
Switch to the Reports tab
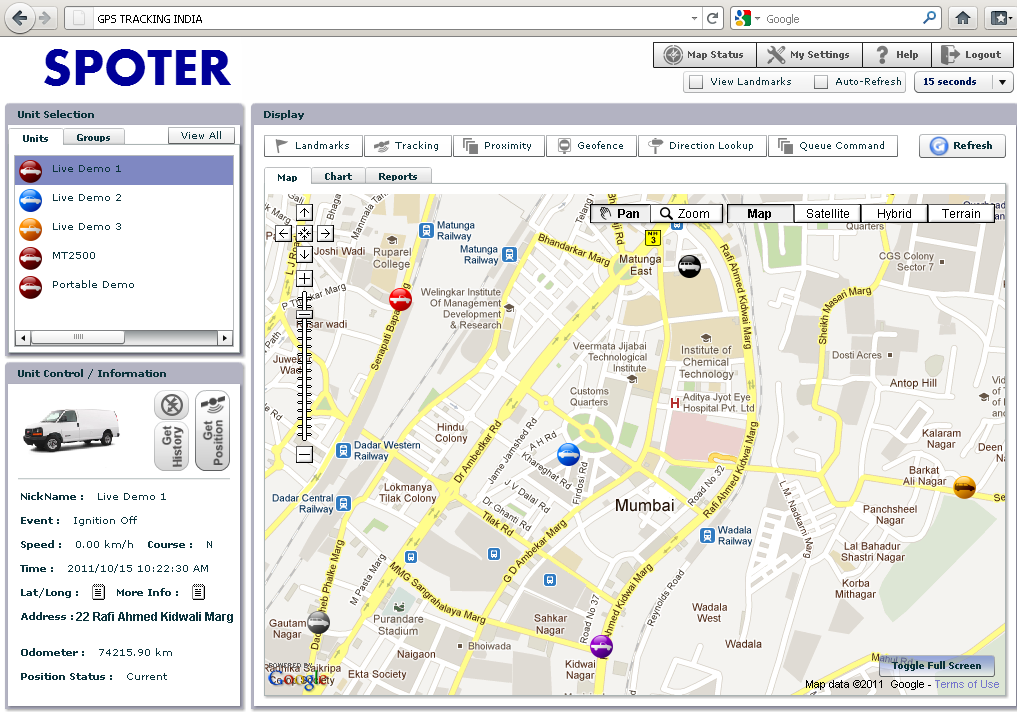[397, 176]
